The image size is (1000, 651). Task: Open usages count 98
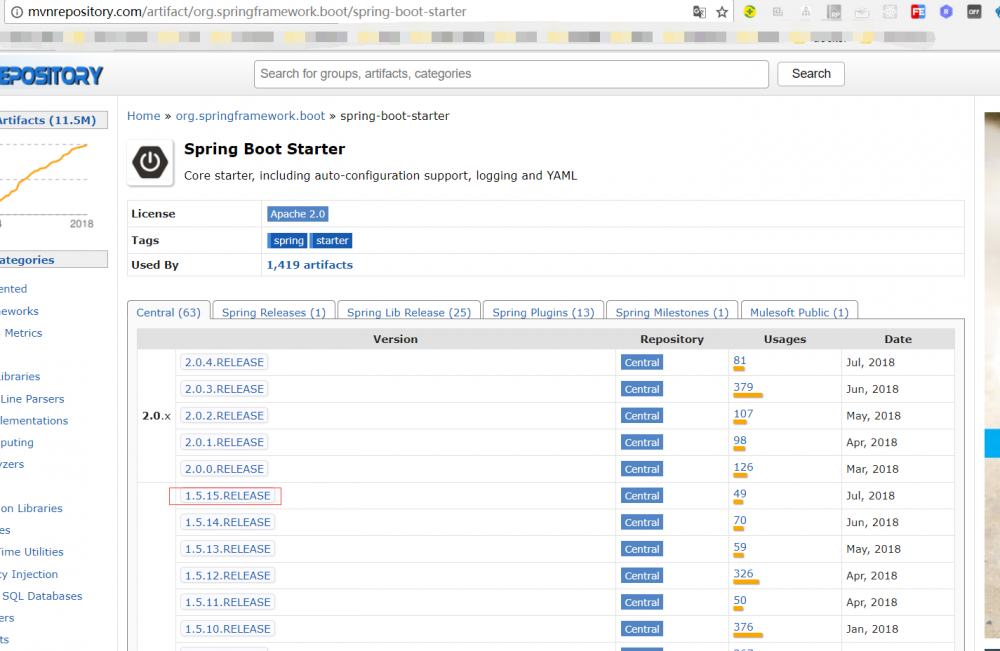tap(740, 441)
